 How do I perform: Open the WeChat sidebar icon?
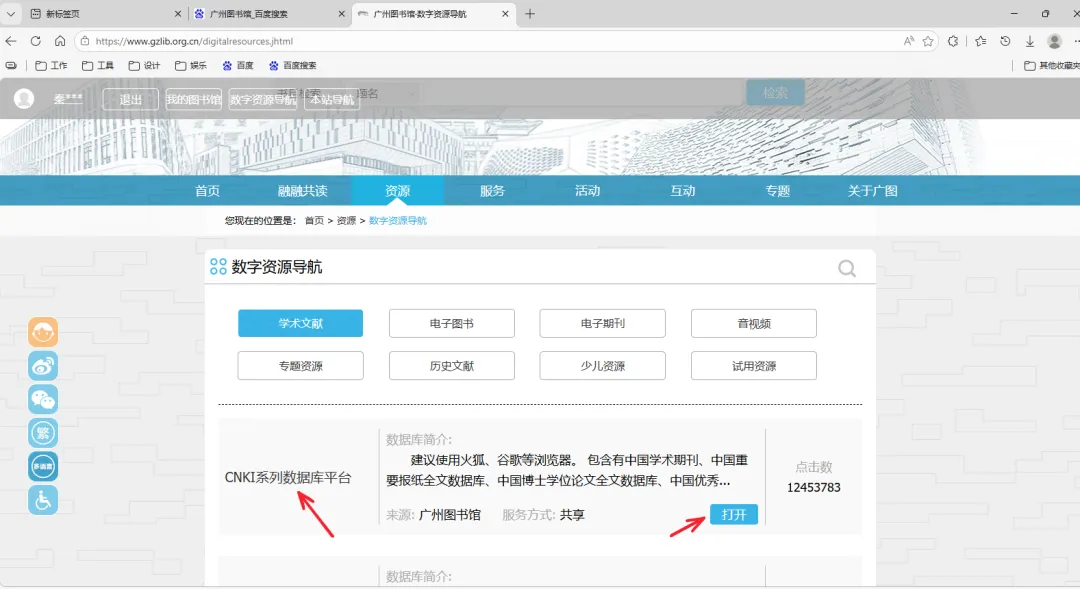[43, 400]
